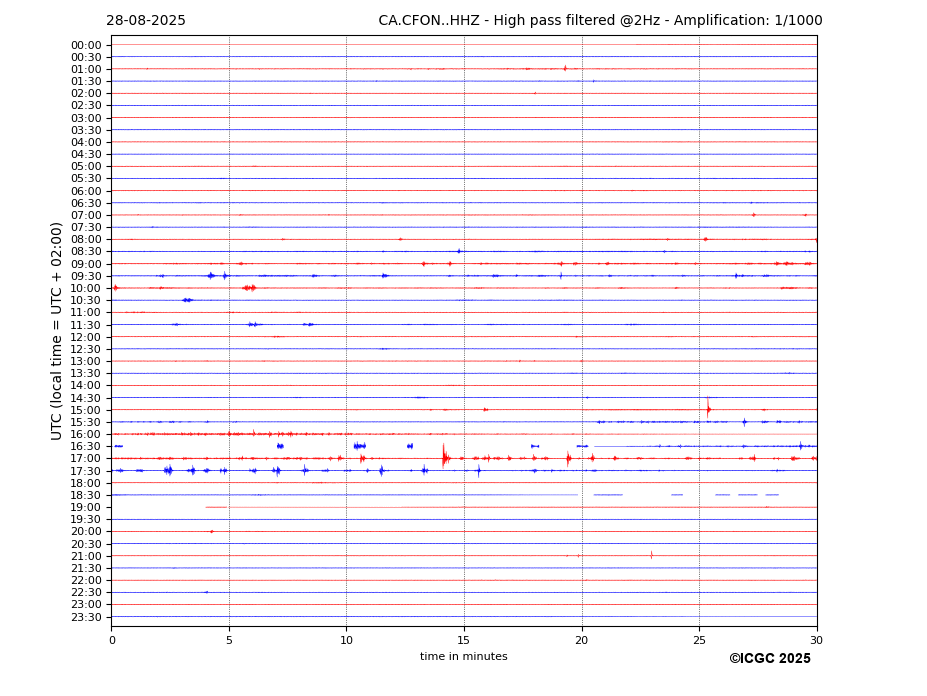Select the 18:30 time row label

(86, 496)
